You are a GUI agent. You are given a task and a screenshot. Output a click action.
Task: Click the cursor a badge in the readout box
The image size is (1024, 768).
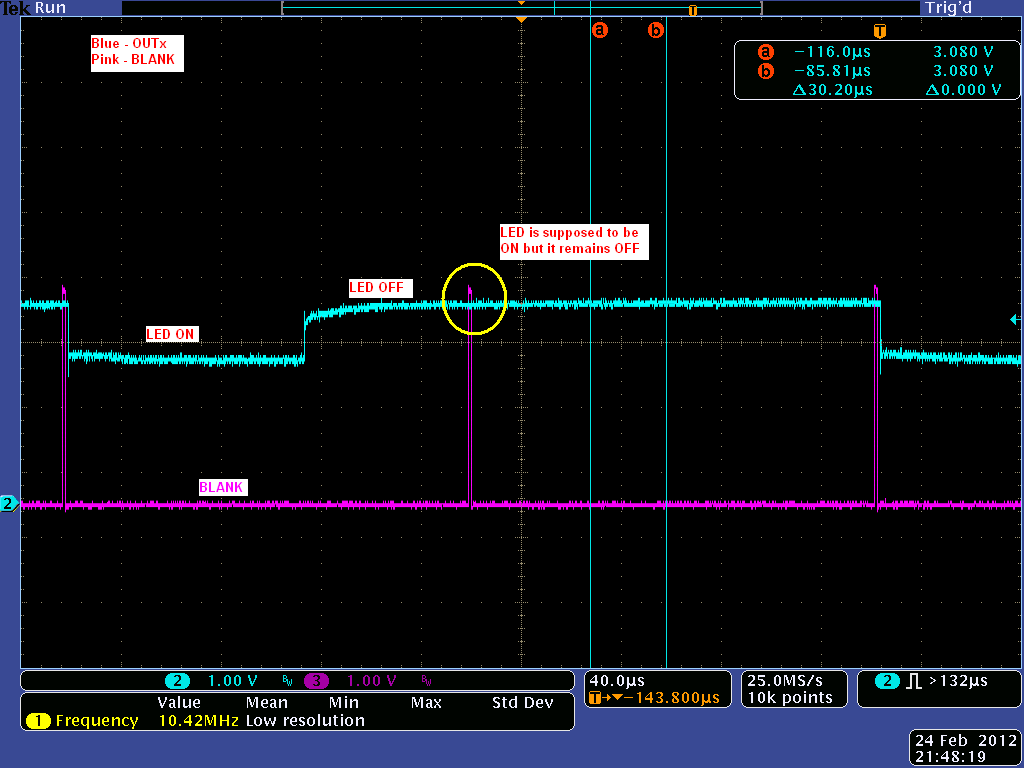click(765, 52)
